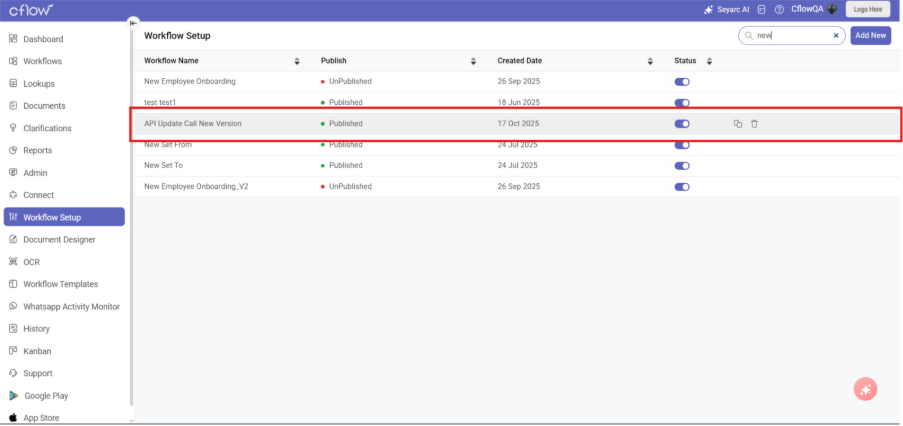Go to Kanban in the sidebar
903x426 pixels.
pos(37,351)
